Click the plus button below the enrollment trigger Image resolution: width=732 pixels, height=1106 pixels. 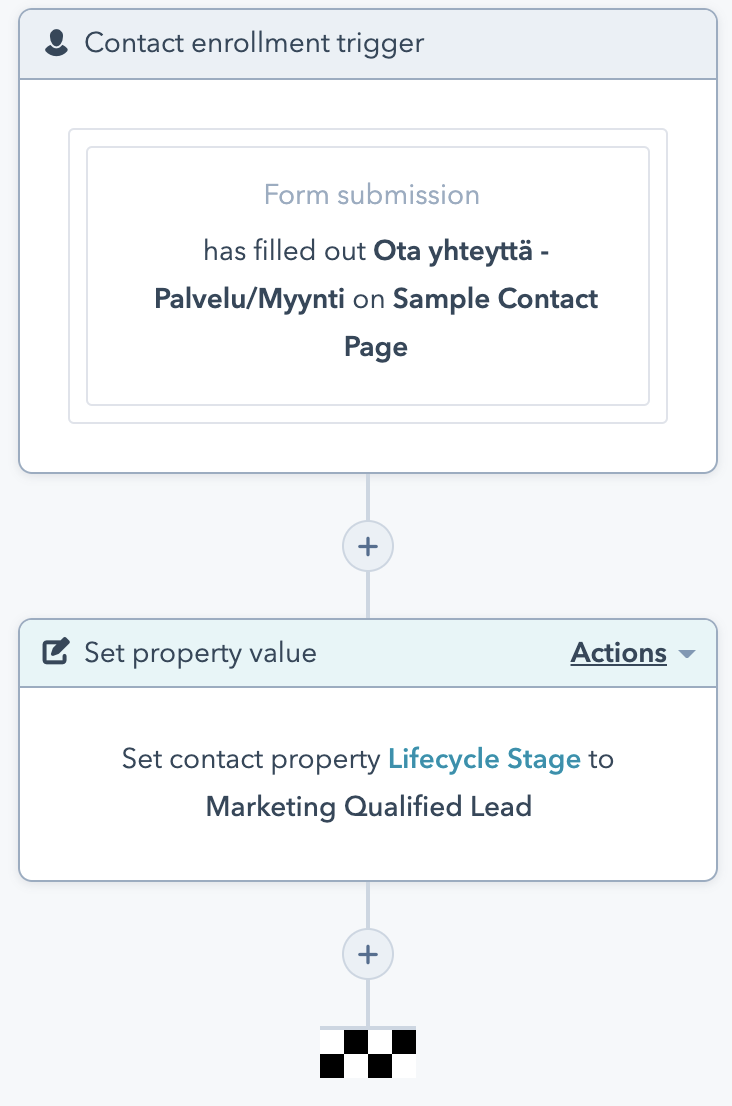368,546
